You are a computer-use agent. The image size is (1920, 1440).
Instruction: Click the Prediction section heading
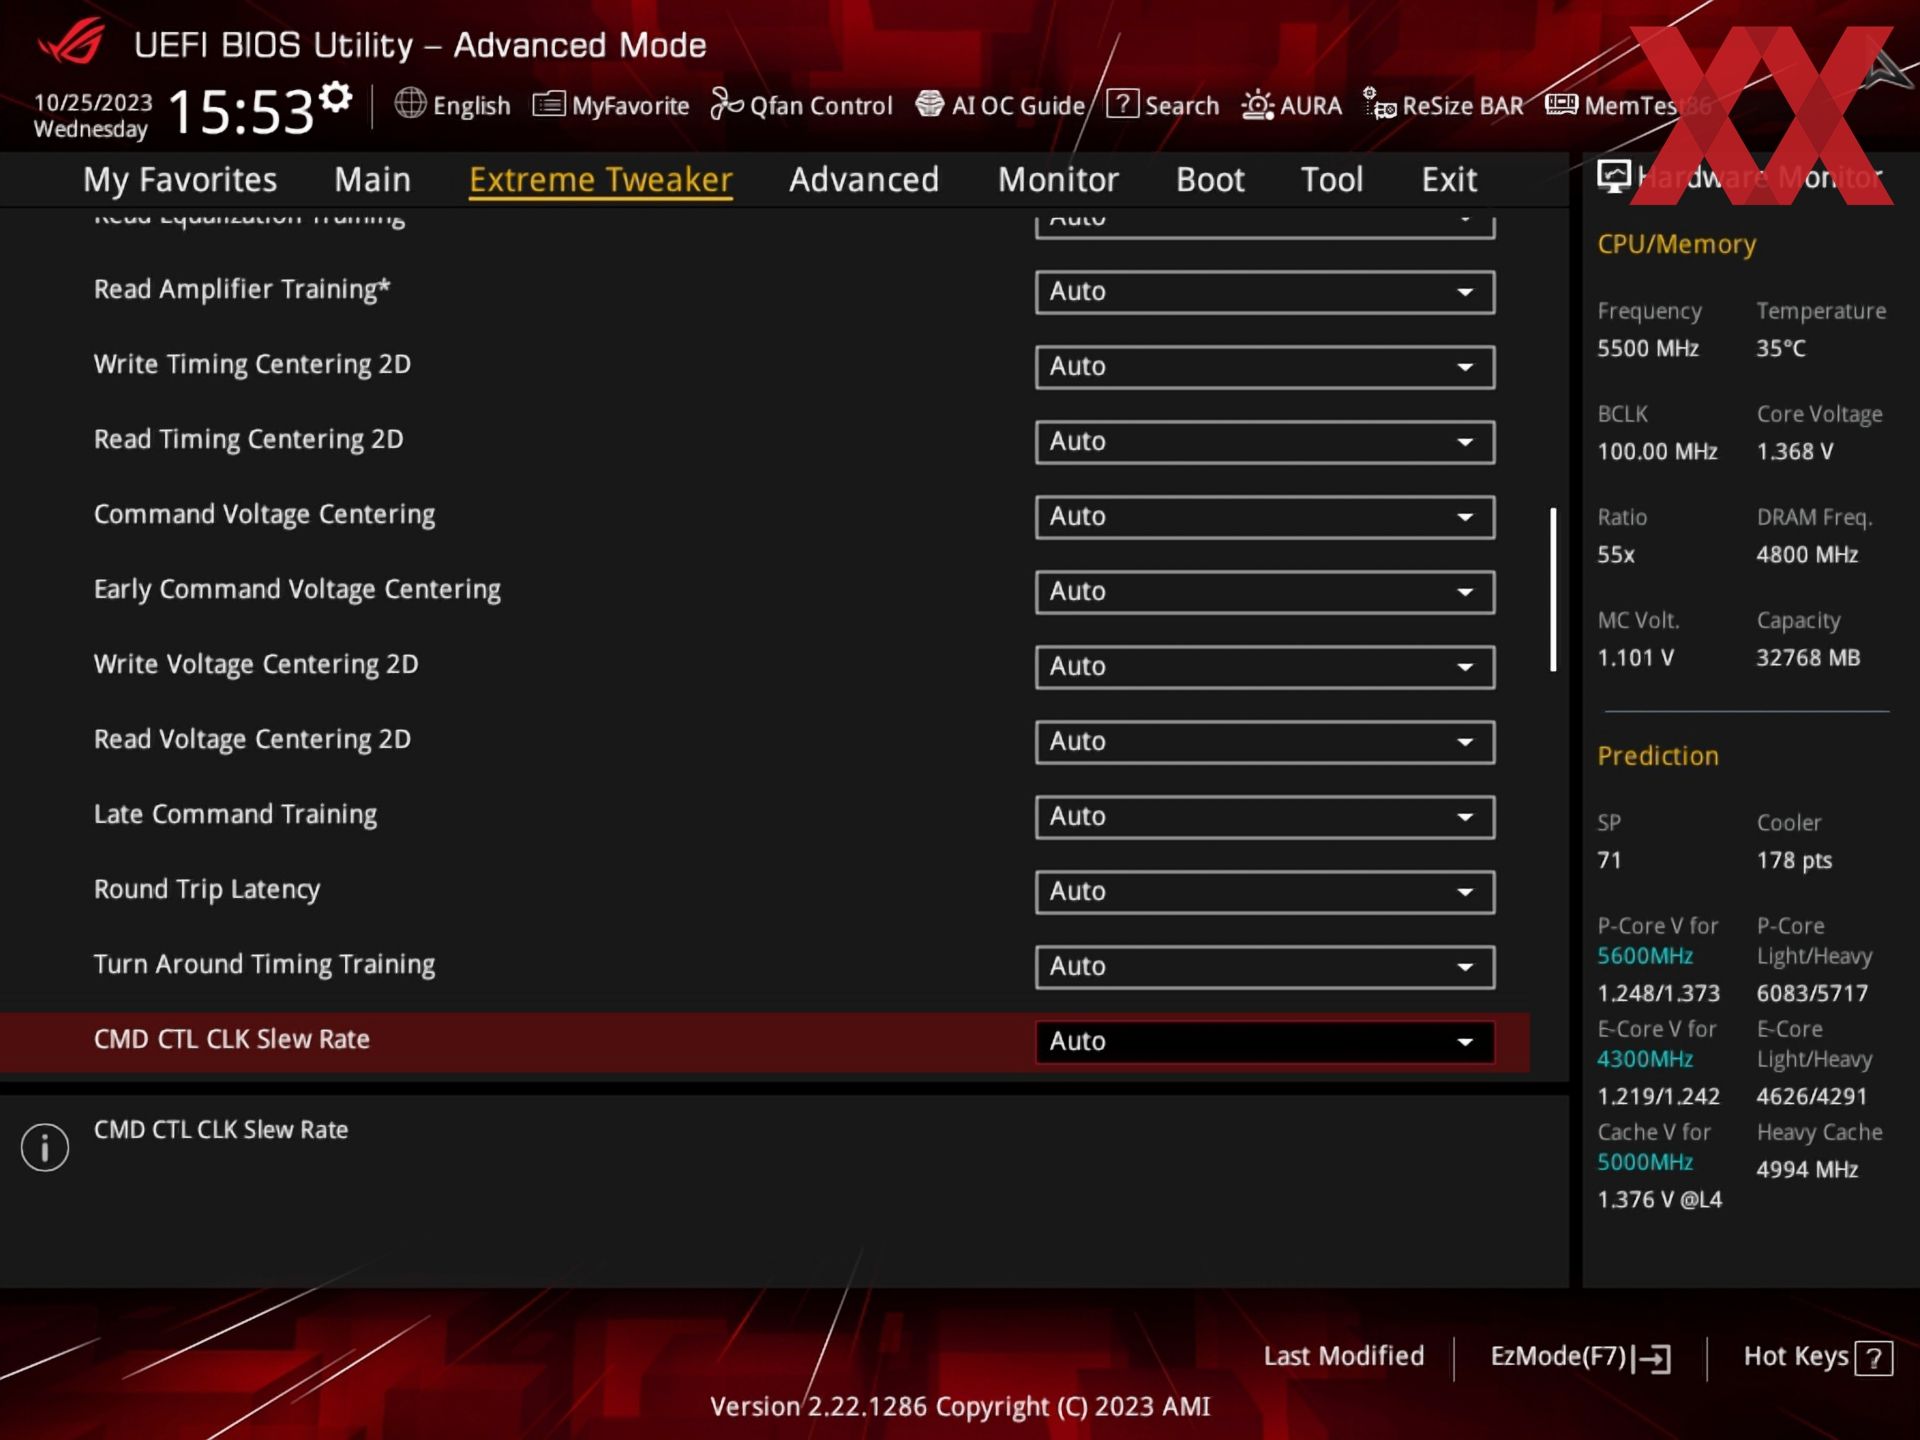(1658, 756)
